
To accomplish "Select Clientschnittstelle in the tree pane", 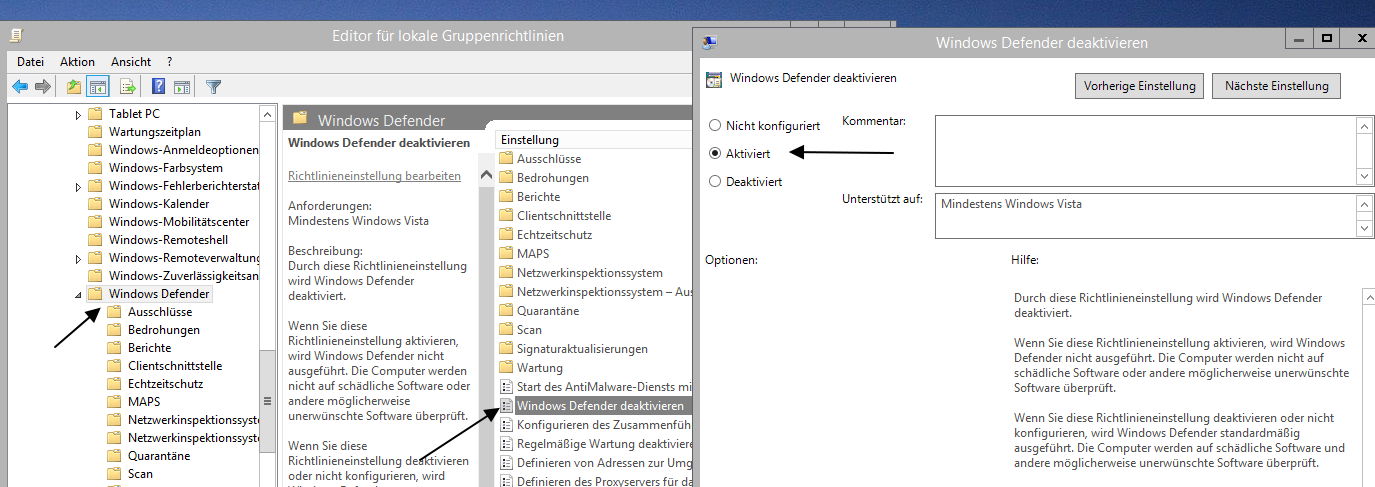I will point(175,366).
